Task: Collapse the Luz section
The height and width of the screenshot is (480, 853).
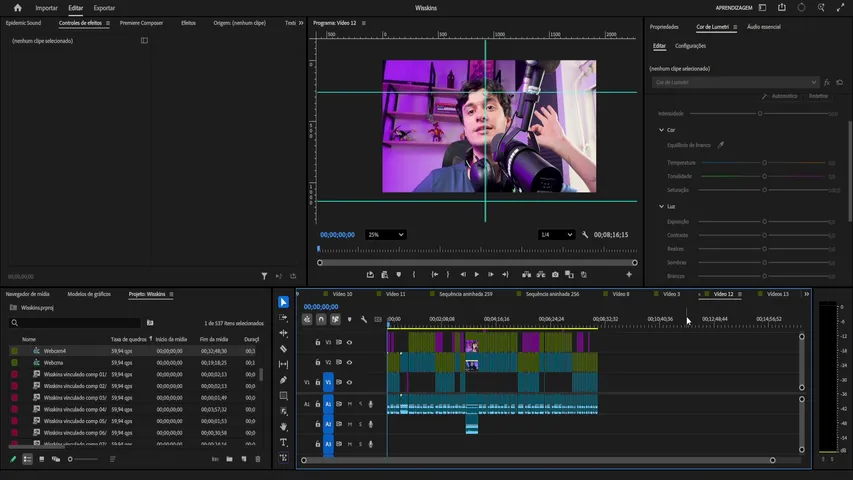Action: click(x=662, y=206)
